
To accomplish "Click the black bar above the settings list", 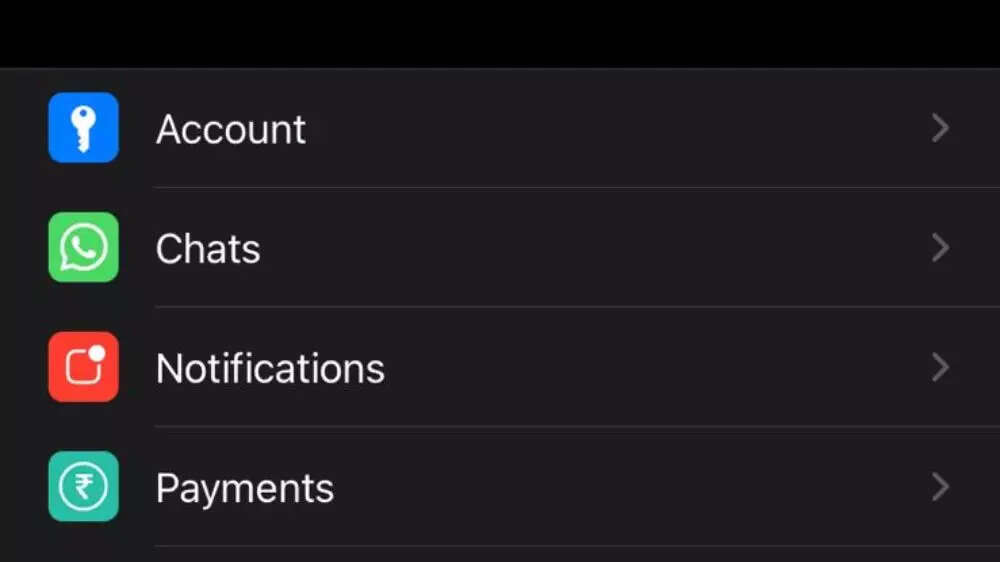I will pyautogui.click(x=500, y=32).
